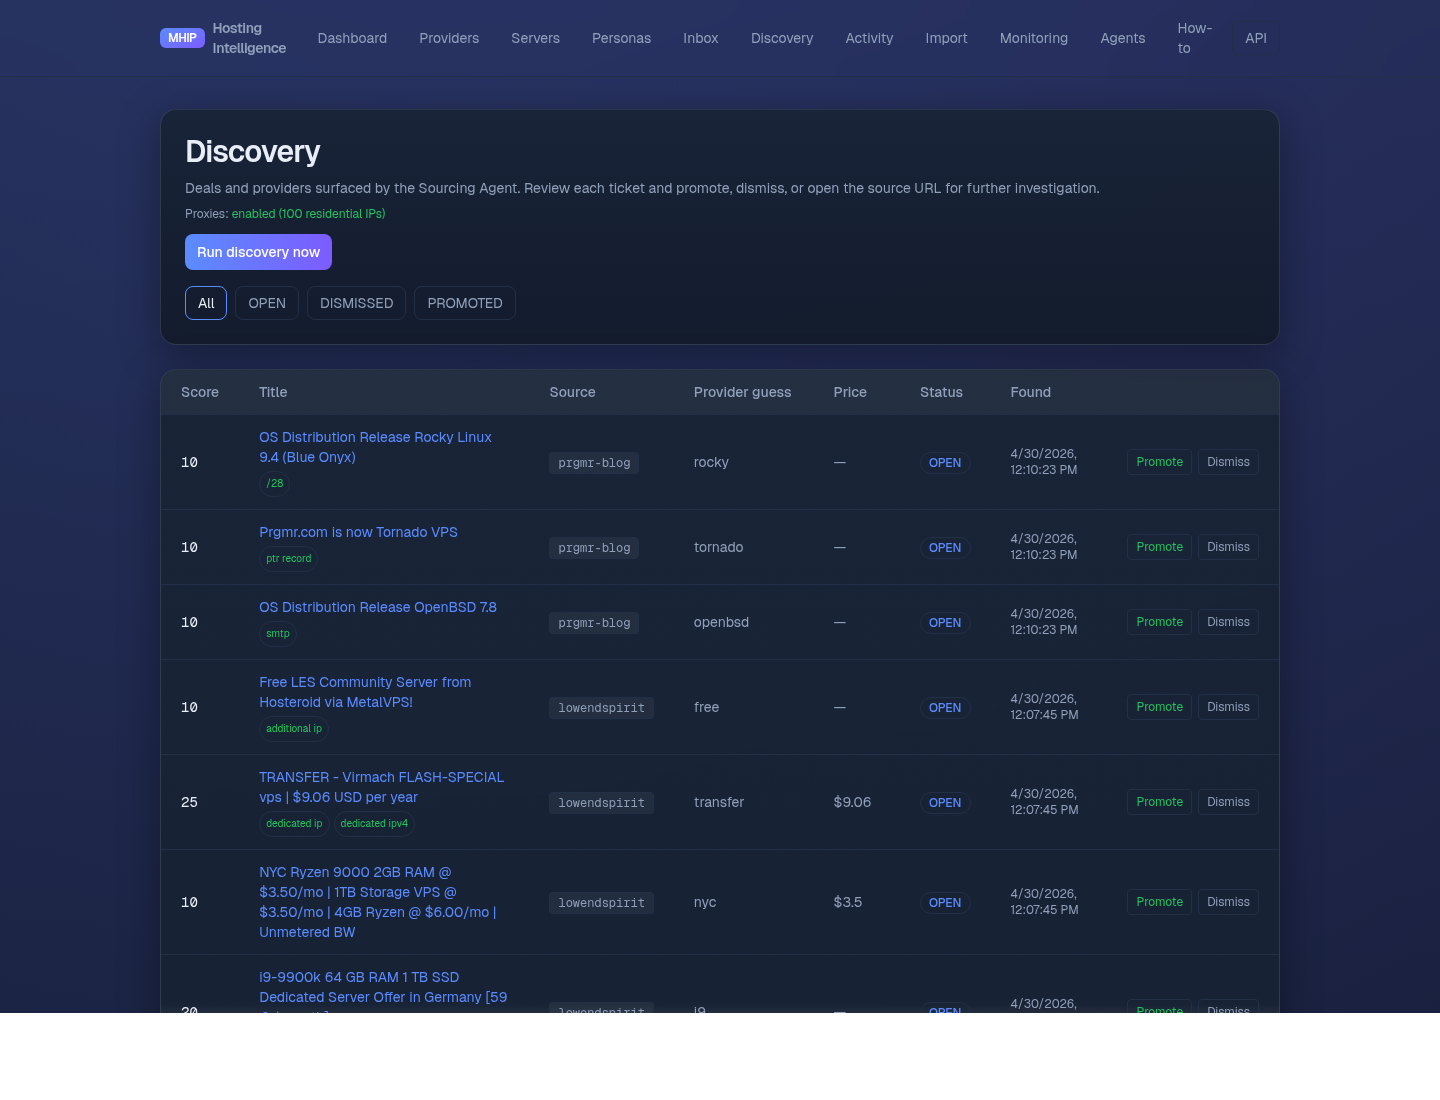Switch to PROMOTED filter
The width and height of the screenshot is (1440, 1100).
[x=464, y=303]
